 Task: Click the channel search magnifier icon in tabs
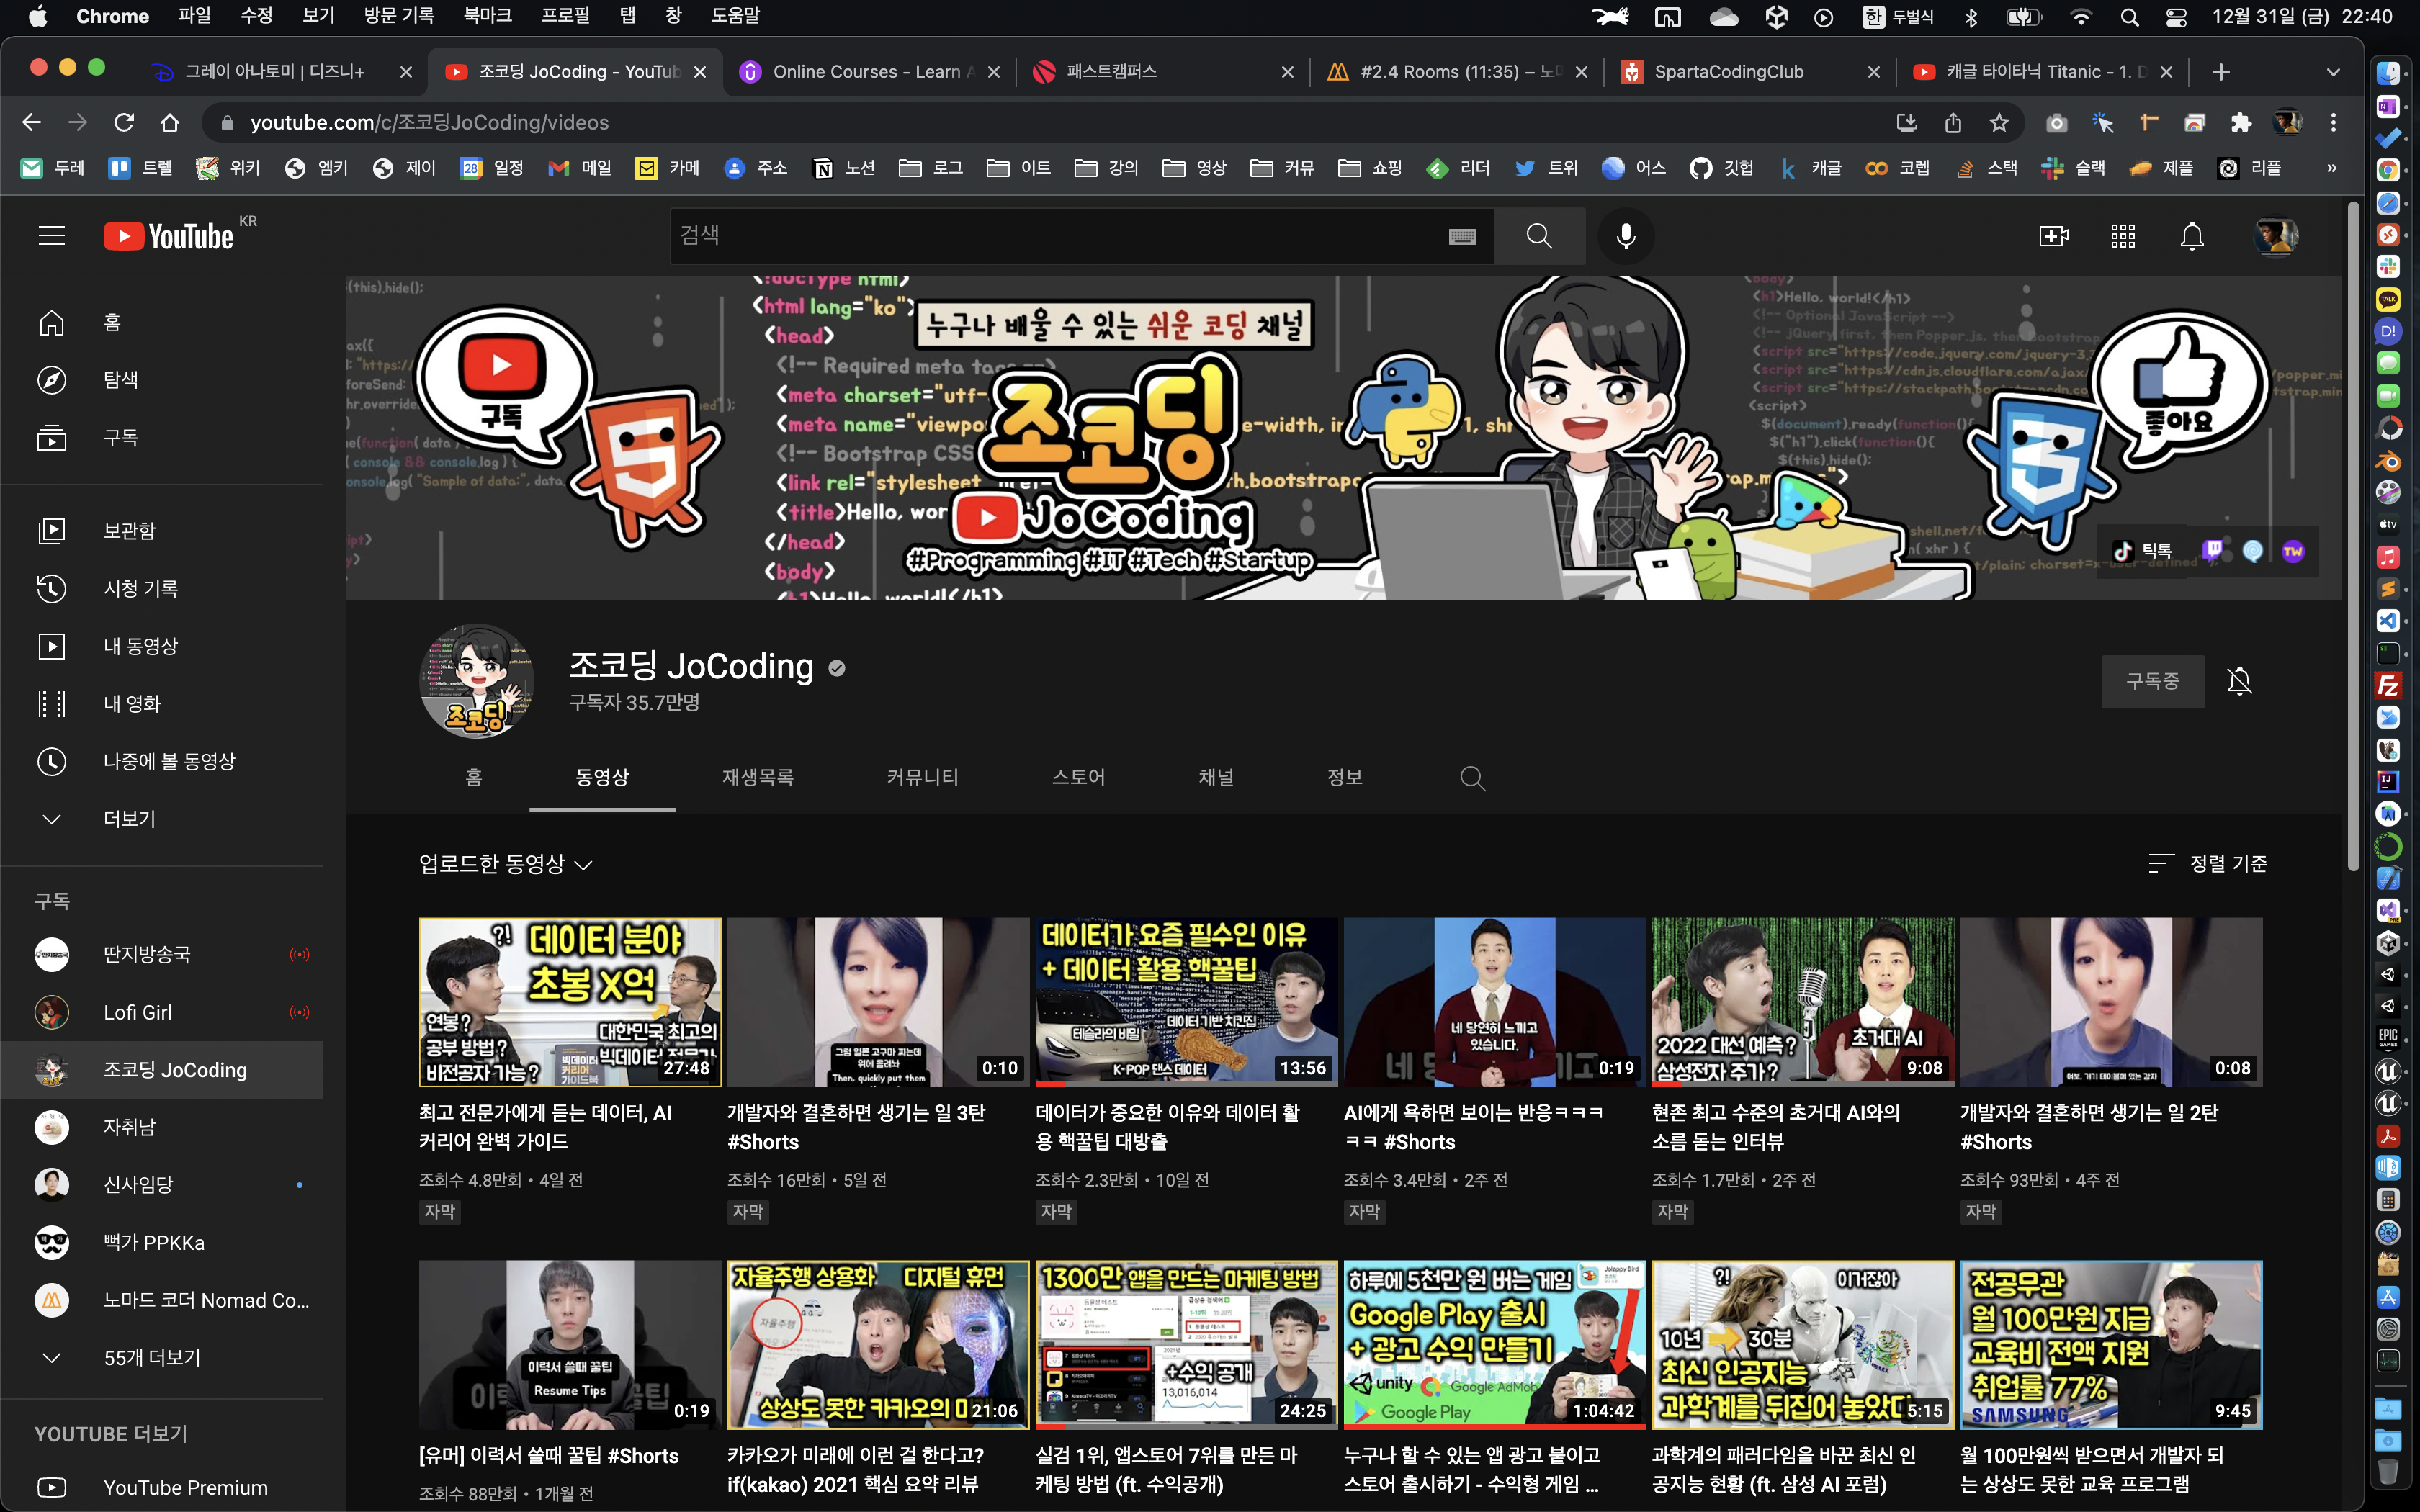(x=1472, y=778)
